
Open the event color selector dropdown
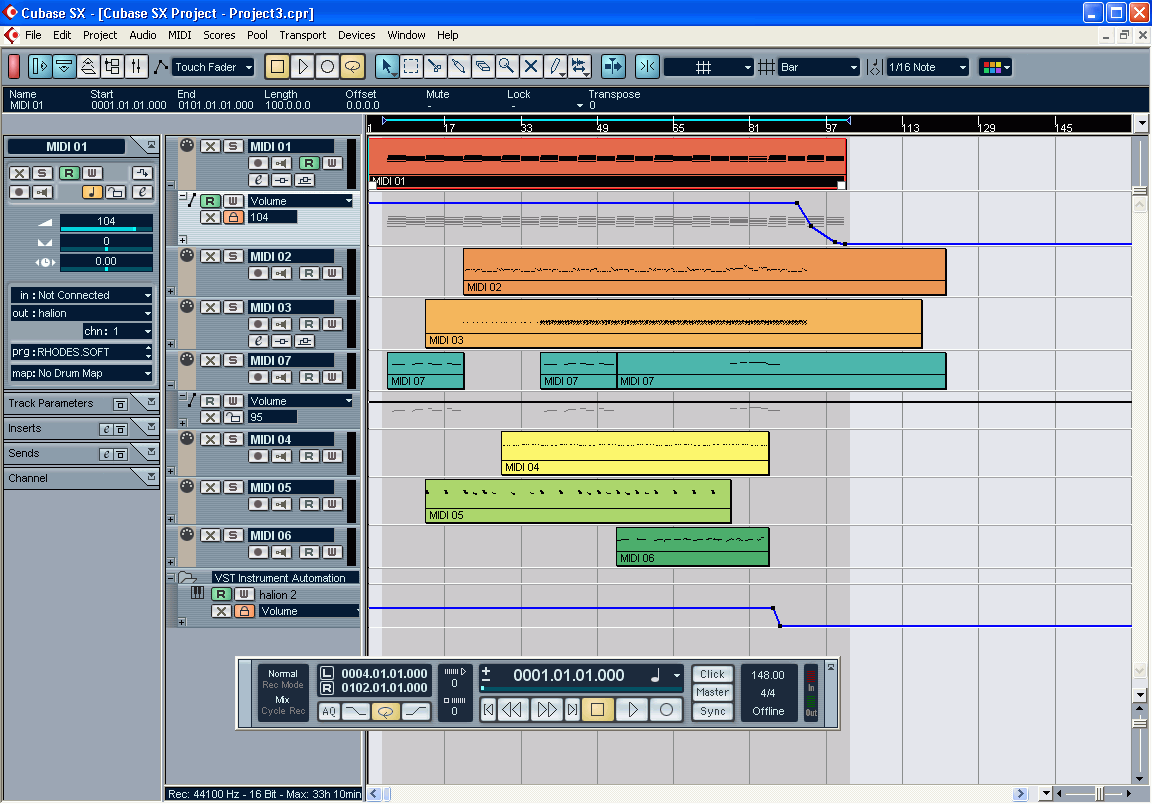996,68
